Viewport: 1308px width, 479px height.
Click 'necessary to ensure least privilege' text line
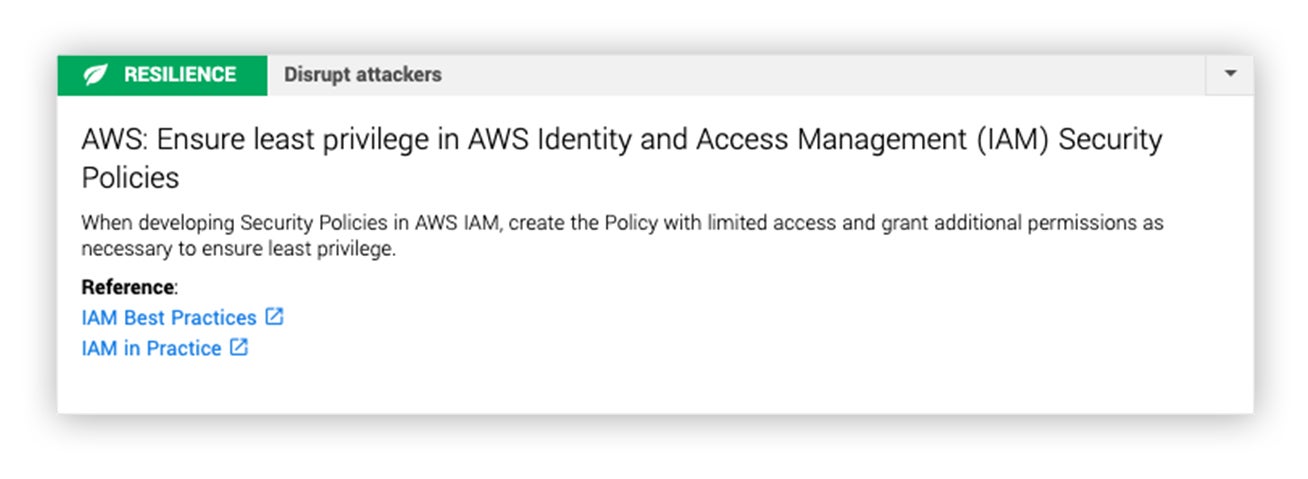pyautogui.click(x=238, y=250)
